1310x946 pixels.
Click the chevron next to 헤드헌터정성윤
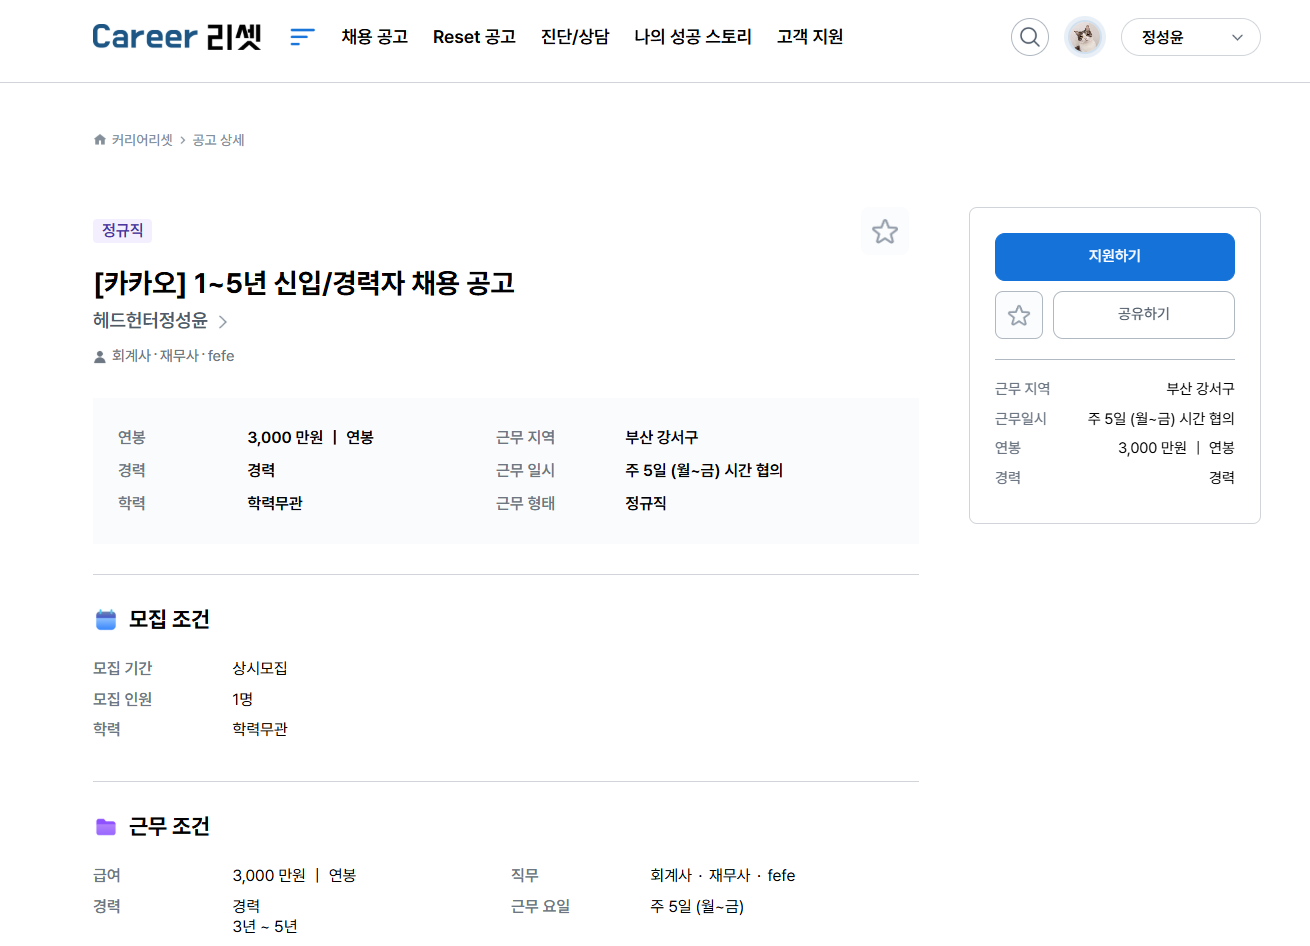tap(223, 322)
